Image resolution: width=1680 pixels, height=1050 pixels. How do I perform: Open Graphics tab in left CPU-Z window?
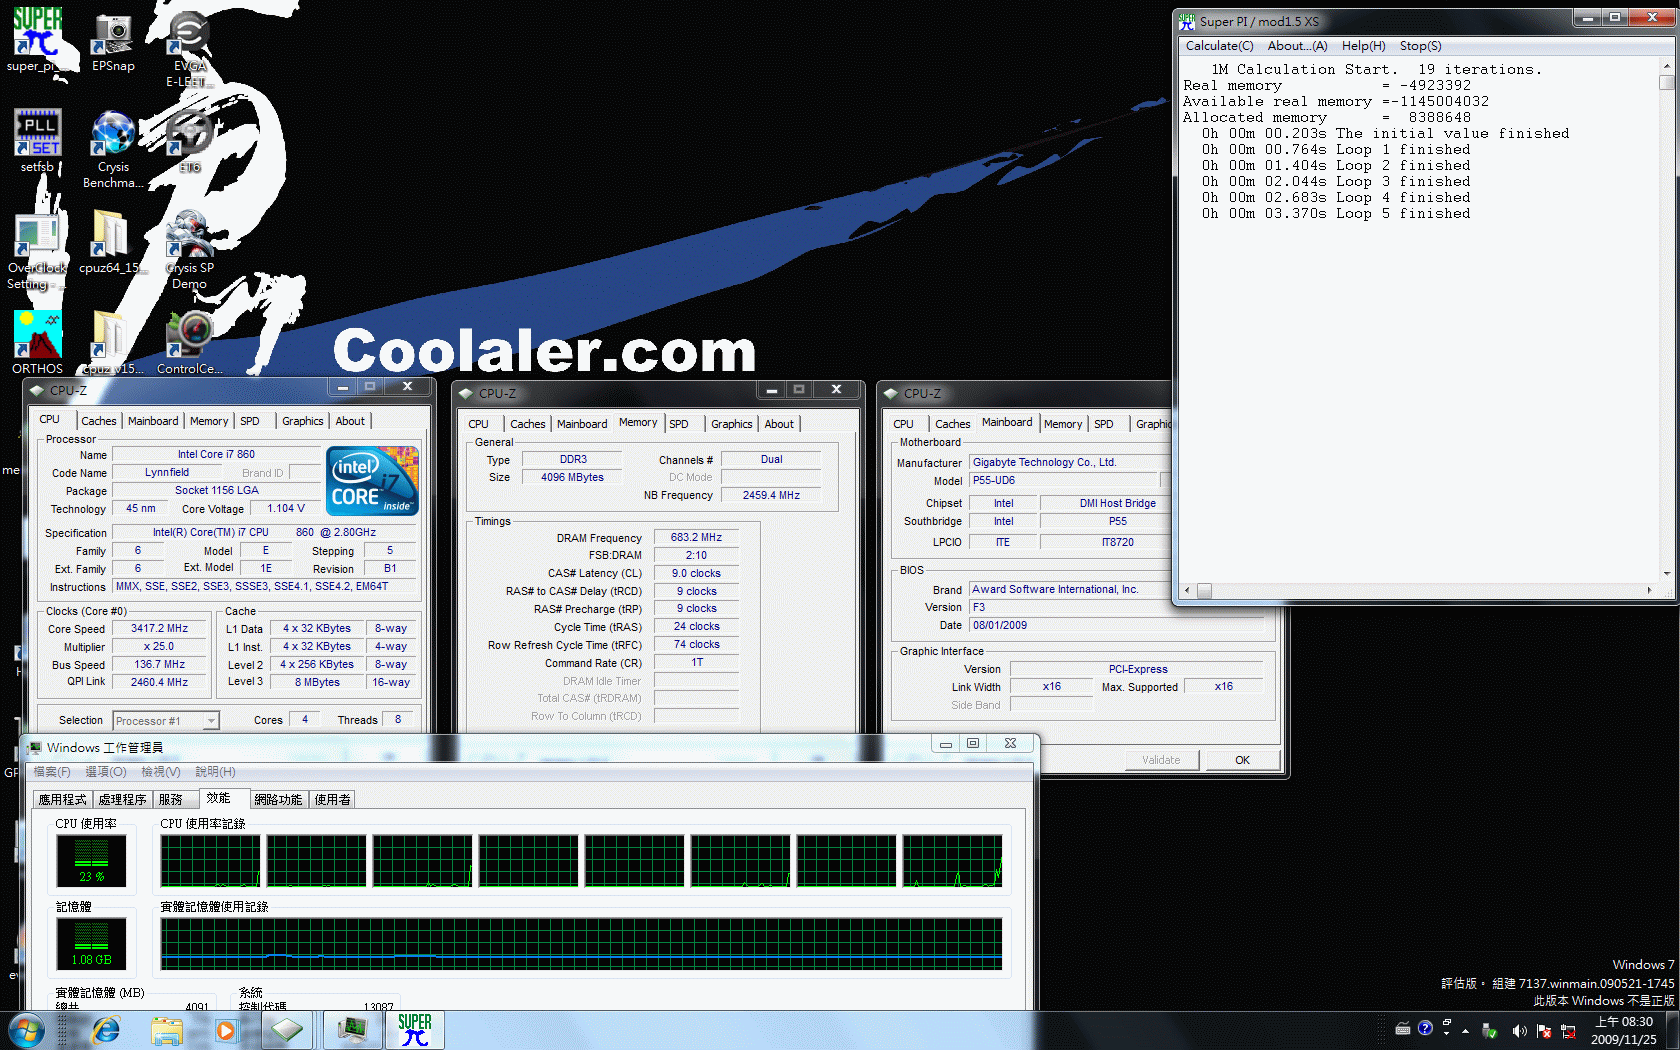click(302, 421)
